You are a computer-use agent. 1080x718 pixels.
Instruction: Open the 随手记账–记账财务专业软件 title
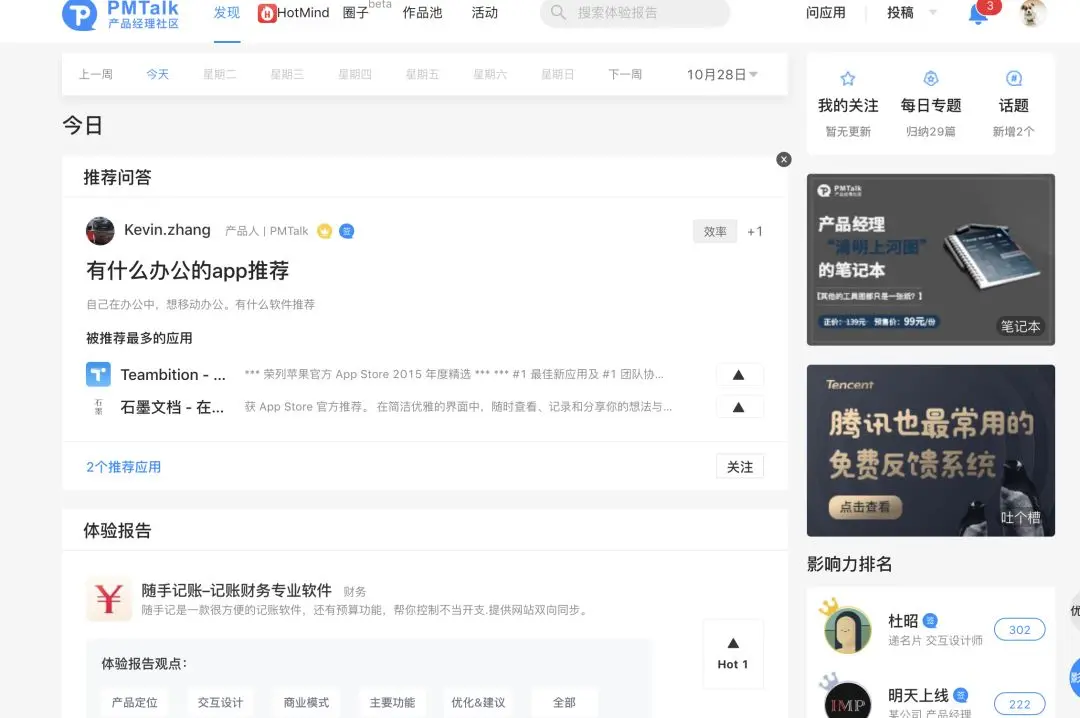point(236,591)
